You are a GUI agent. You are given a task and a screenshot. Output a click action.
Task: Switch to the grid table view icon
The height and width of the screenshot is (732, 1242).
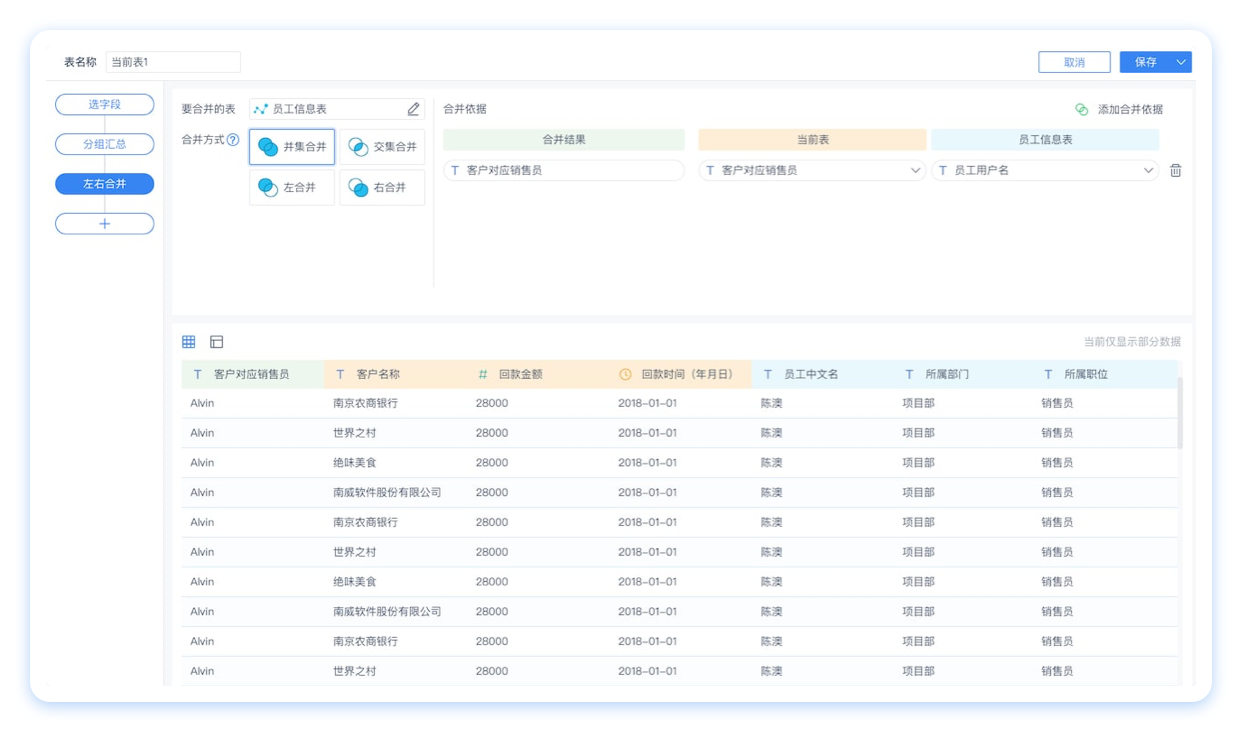click(x=188, y=342)
